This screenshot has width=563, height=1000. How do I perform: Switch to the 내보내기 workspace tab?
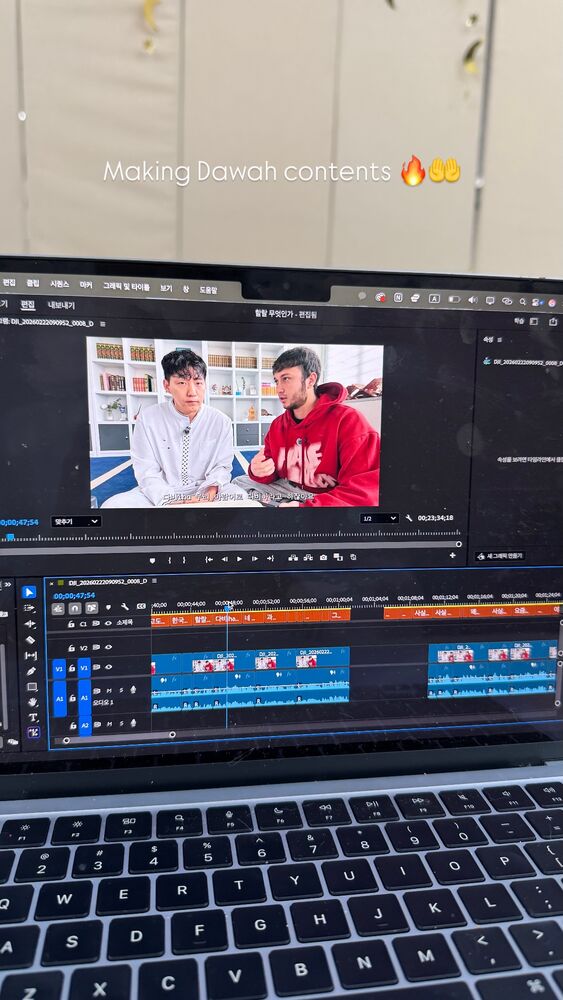[x=61, y=305]
